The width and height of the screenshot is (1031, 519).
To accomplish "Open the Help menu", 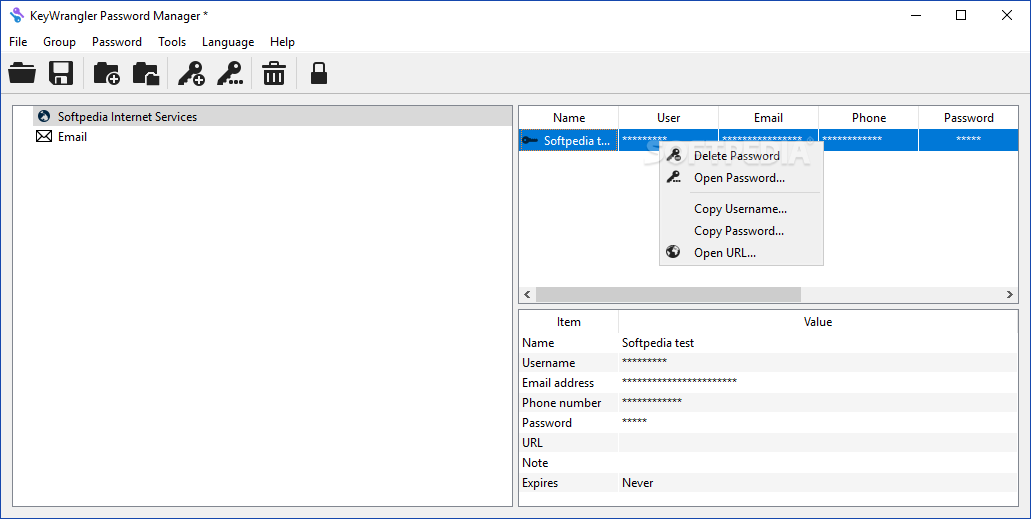I will click(282, 41).
